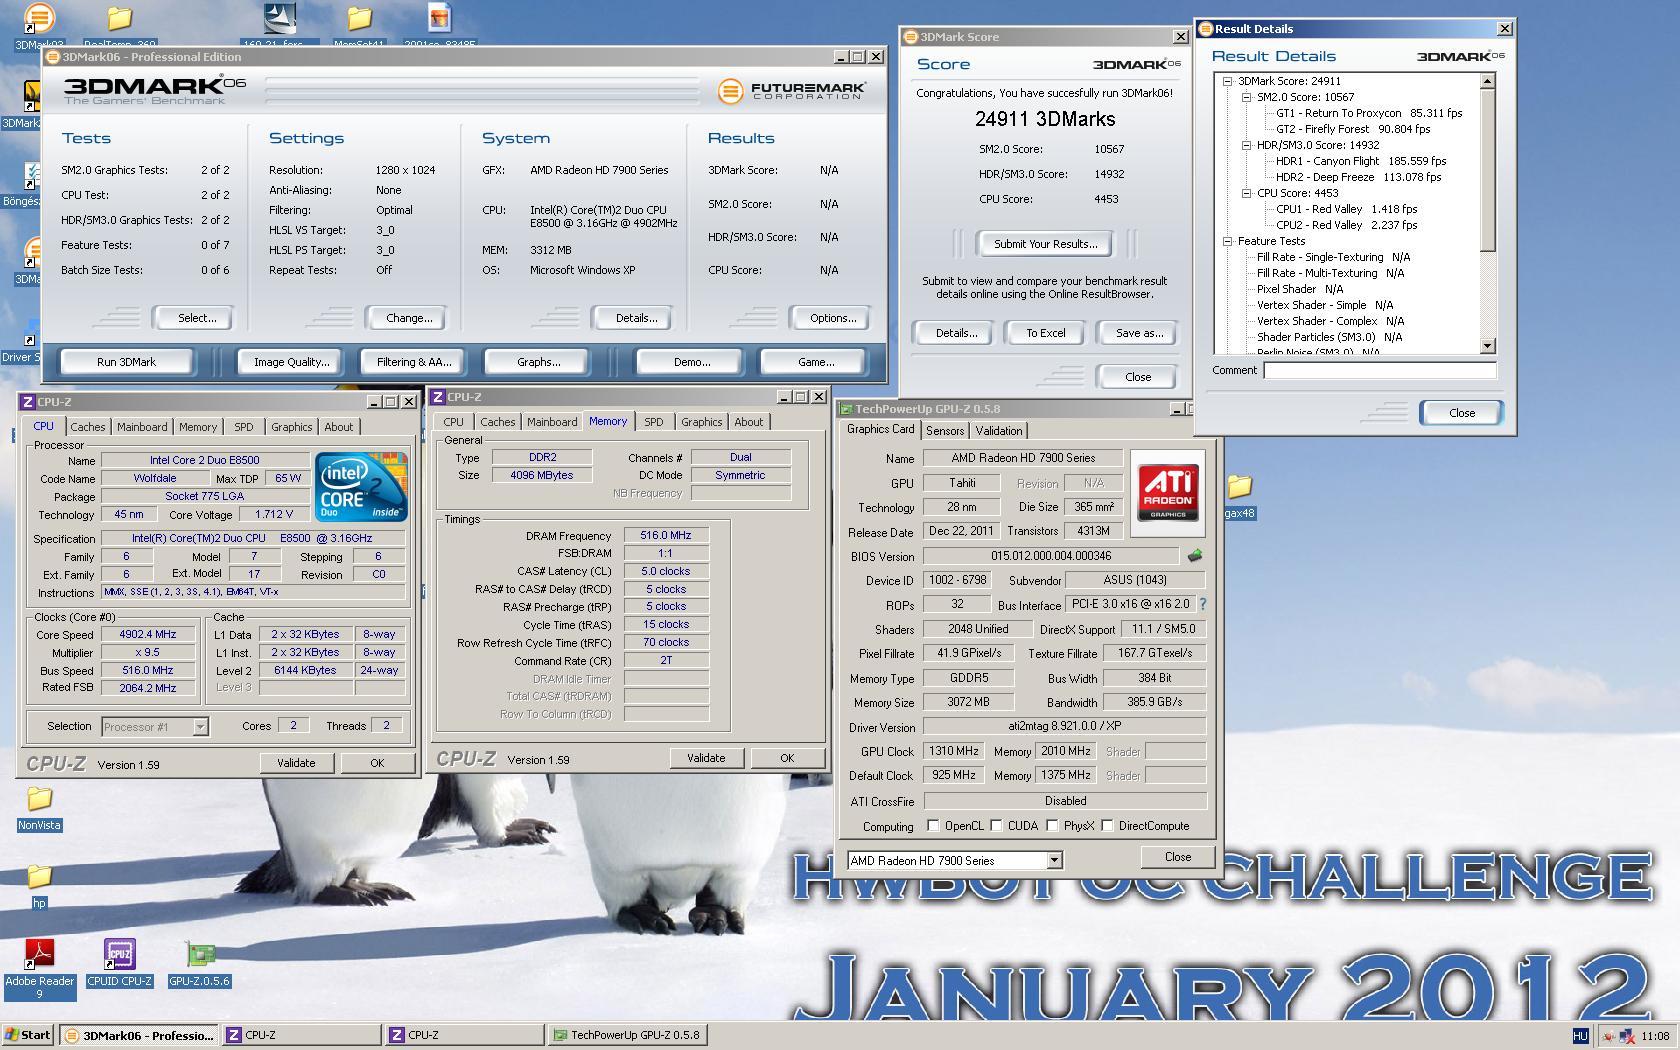Click the BIOS save icon in GPU-Z
The height and width of the screenshot is (1050, 1680).
1194,555
